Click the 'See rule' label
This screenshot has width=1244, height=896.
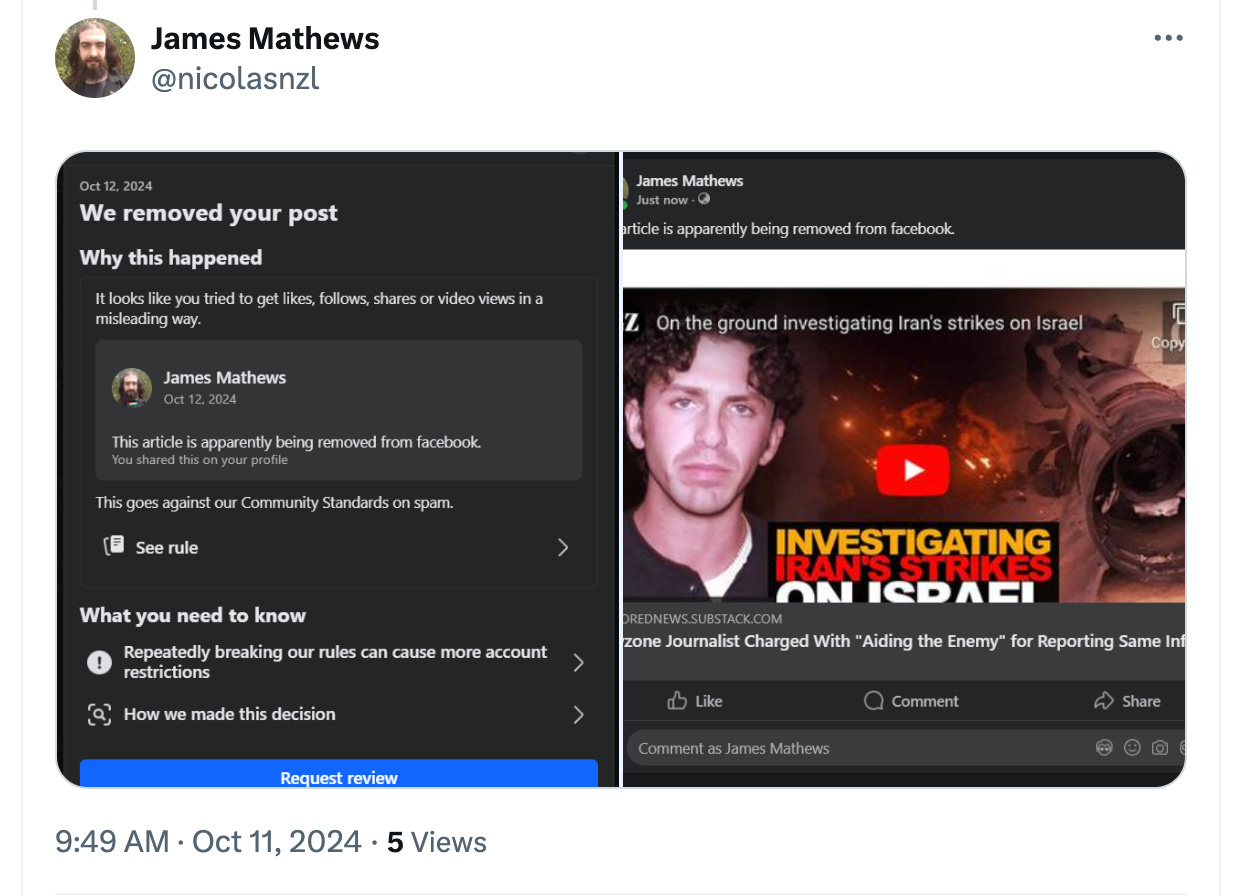point(167,547)
